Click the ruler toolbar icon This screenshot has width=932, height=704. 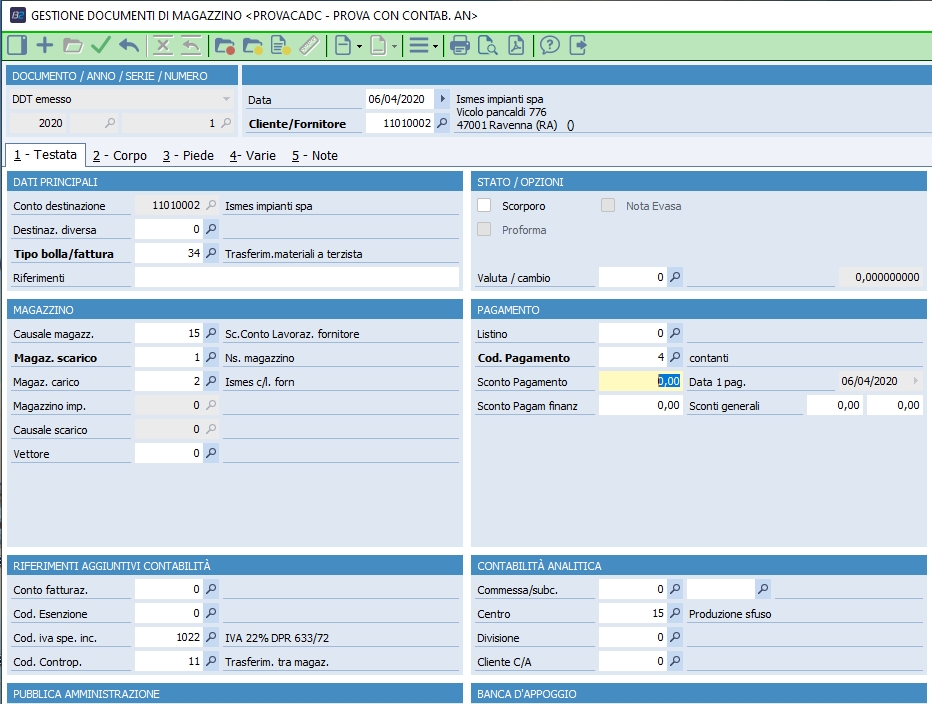click(x=309, y=45)
